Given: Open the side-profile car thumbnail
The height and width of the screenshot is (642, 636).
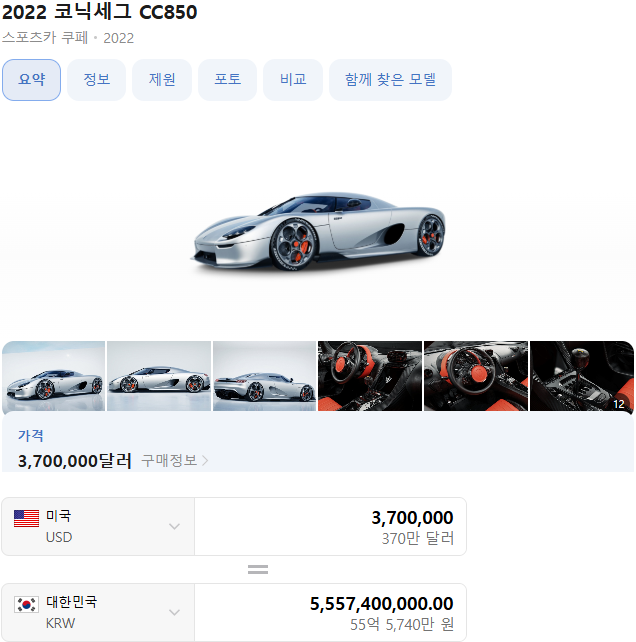Looking at the screenshot, I should [159, 376].
